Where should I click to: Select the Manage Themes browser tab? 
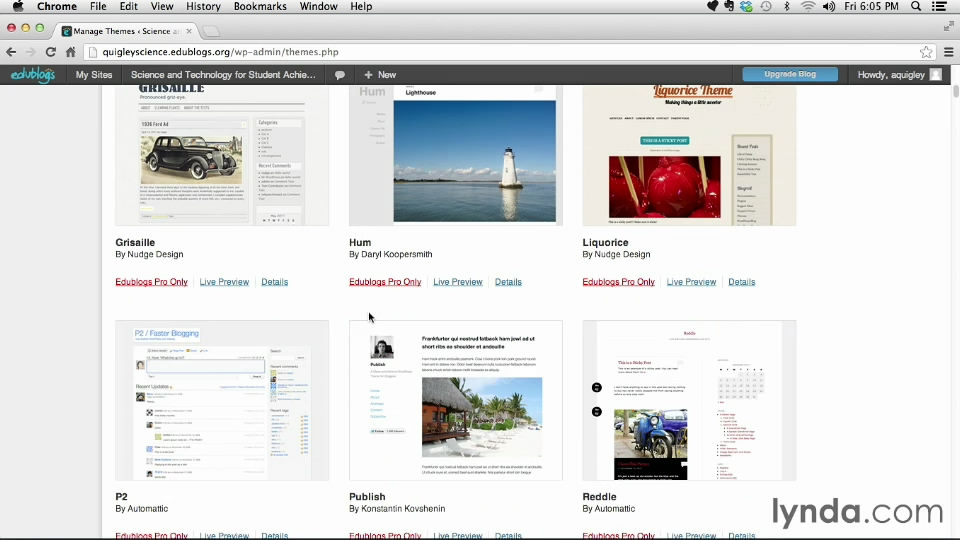[x=126, y=31]
